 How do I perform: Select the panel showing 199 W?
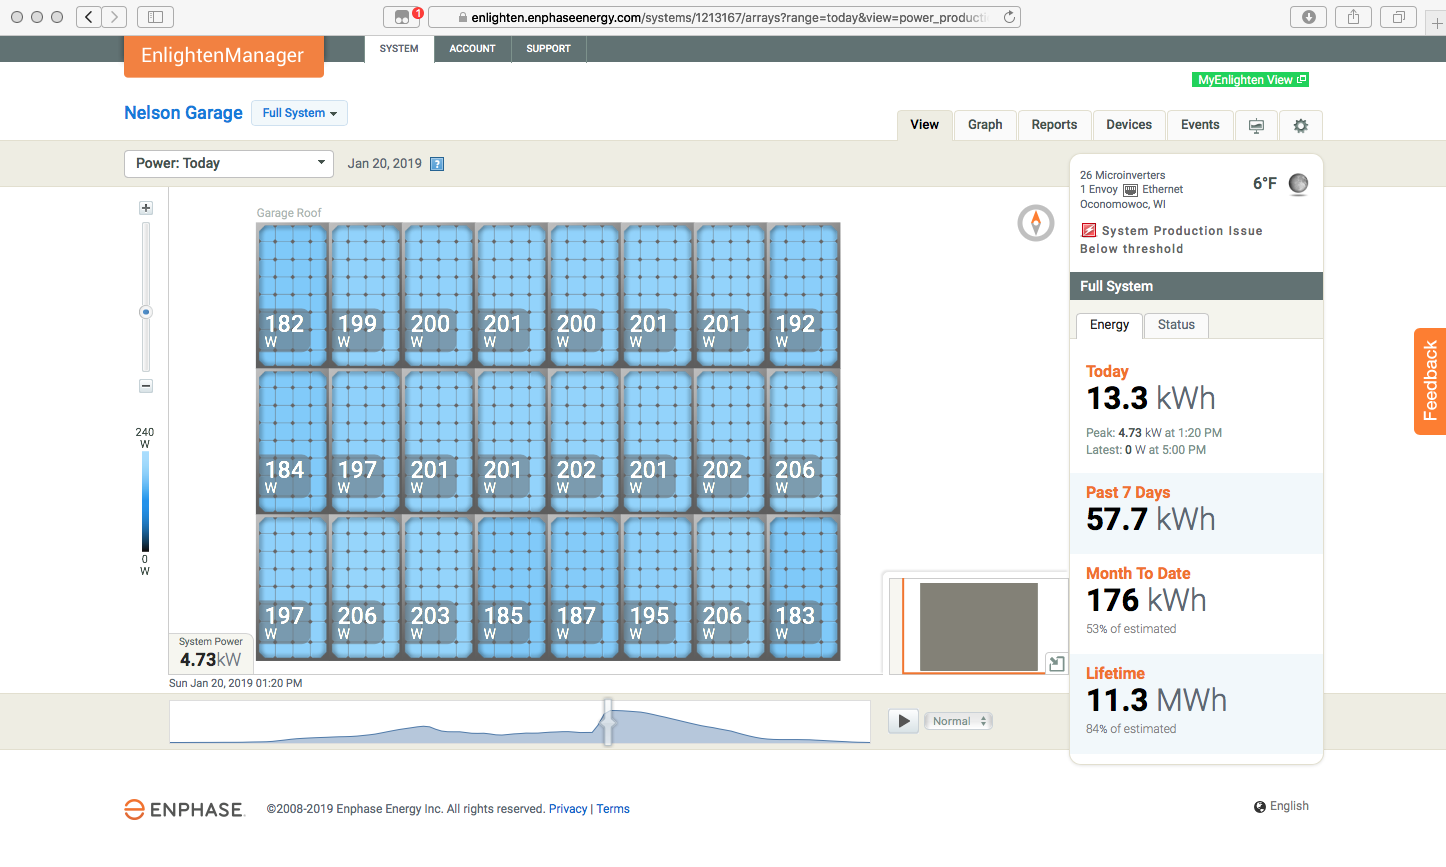(366, 295)
